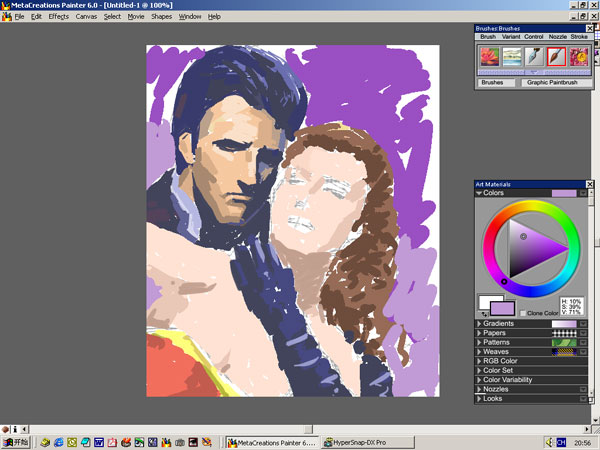This screenshot has width=600, height=450.
Task: Open the Windows Start button
Action: 15,443
